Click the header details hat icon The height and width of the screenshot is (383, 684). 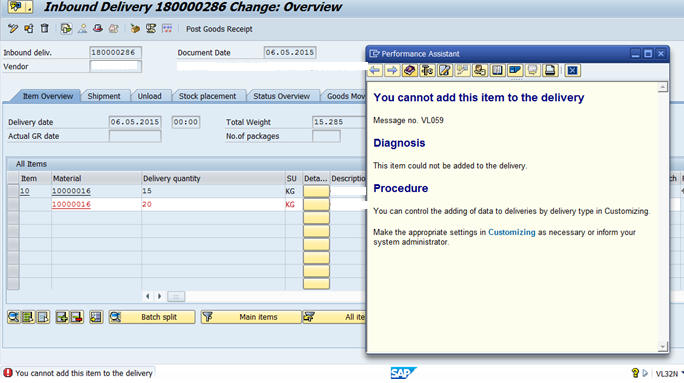coord(98,29)
